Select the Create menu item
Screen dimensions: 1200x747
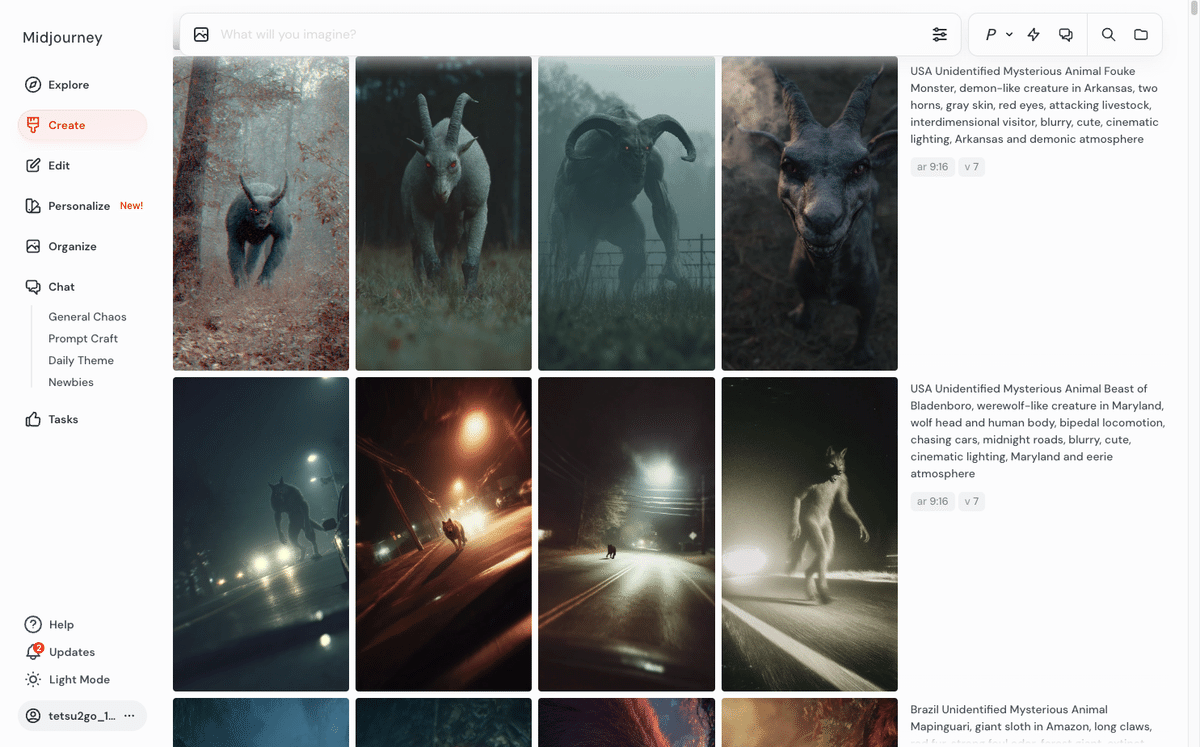[82, 125]
